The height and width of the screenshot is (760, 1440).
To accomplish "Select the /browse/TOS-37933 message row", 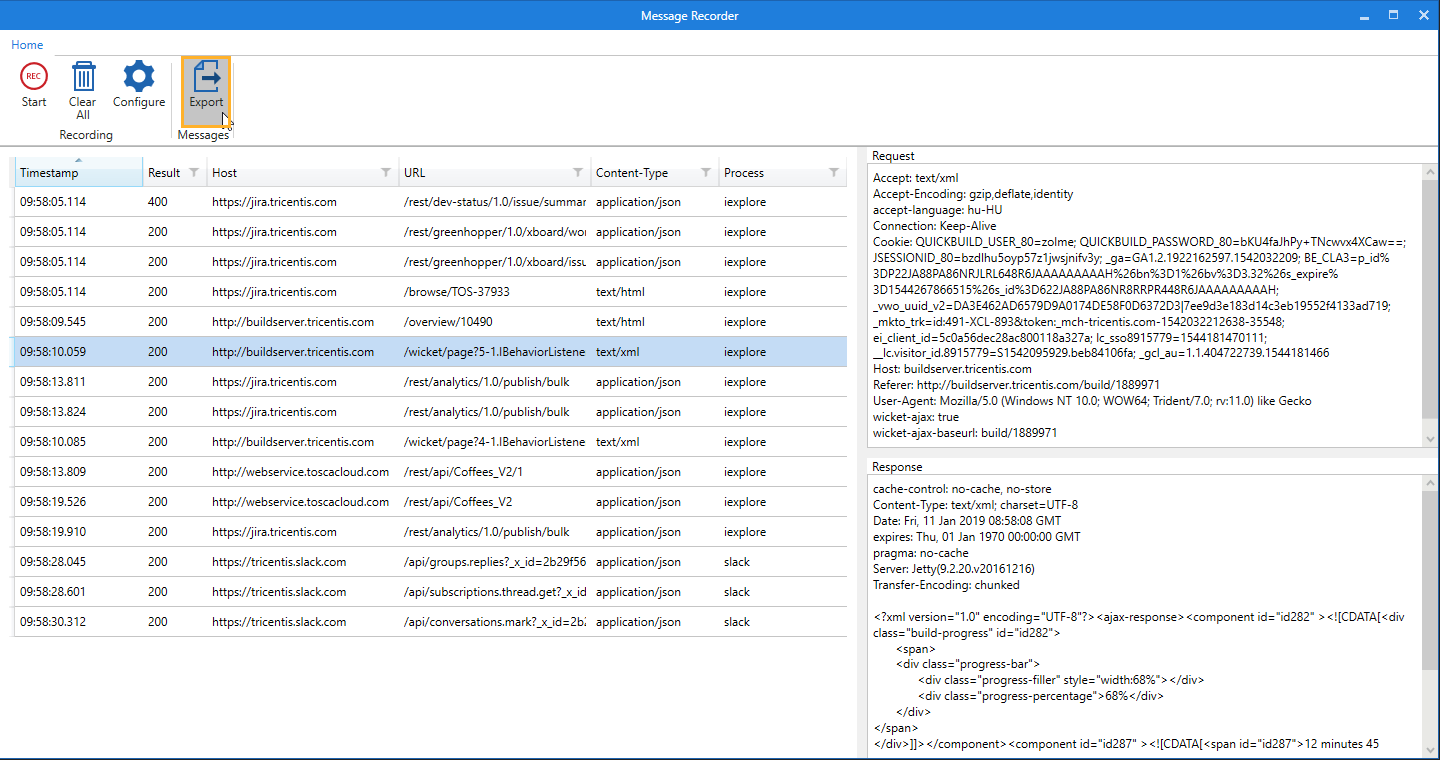I will point(400,291).
